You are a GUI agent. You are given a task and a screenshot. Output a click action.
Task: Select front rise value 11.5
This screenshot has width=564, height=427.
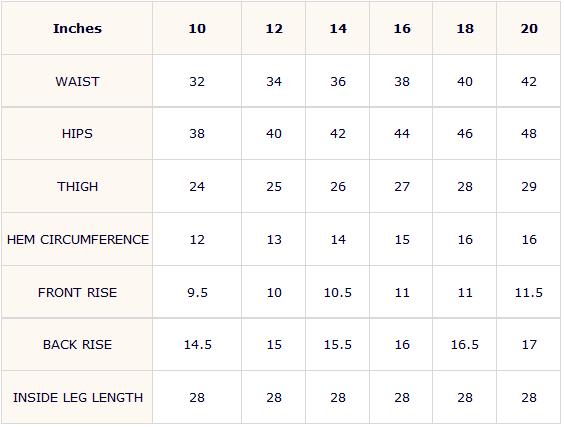tap(529, 292)
